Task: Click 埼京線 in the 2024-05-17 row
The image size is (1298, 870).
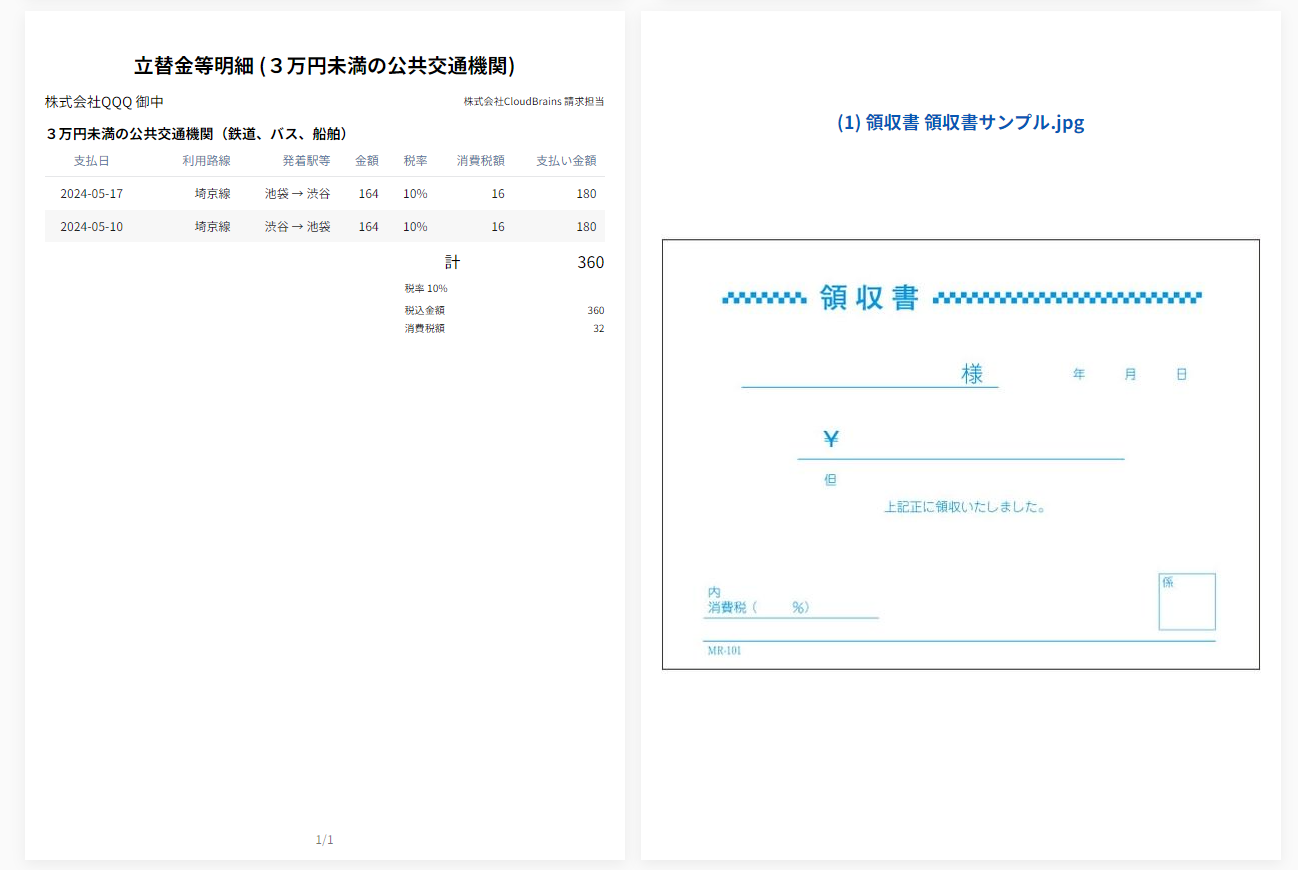Action: click(x=212, y=193)
